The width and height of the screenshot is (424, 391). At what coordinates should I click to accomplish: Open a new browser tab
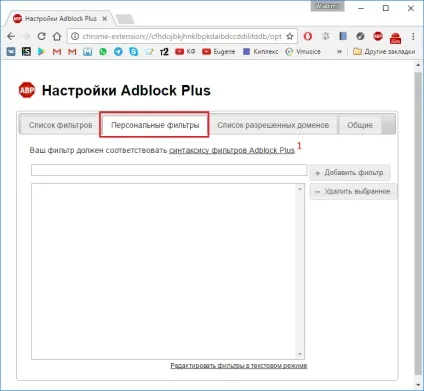pyautogui.click(x=125, y=19)
